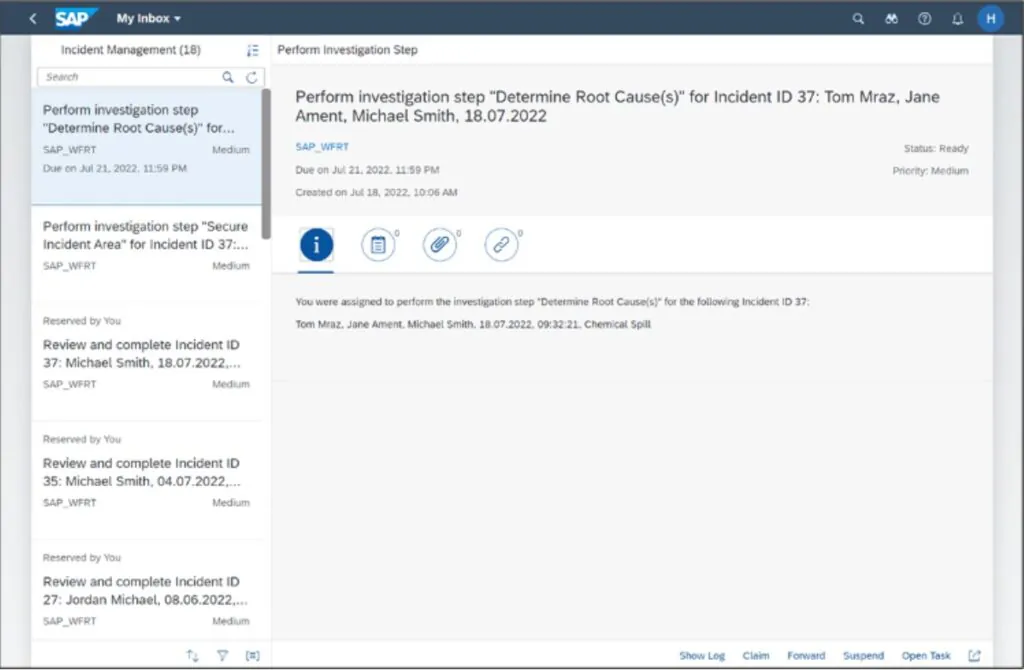Click "Due on Jul 21, 2022, 11:59 PM" in detail
Viewport: 1024px width, 670px height.
367,170
